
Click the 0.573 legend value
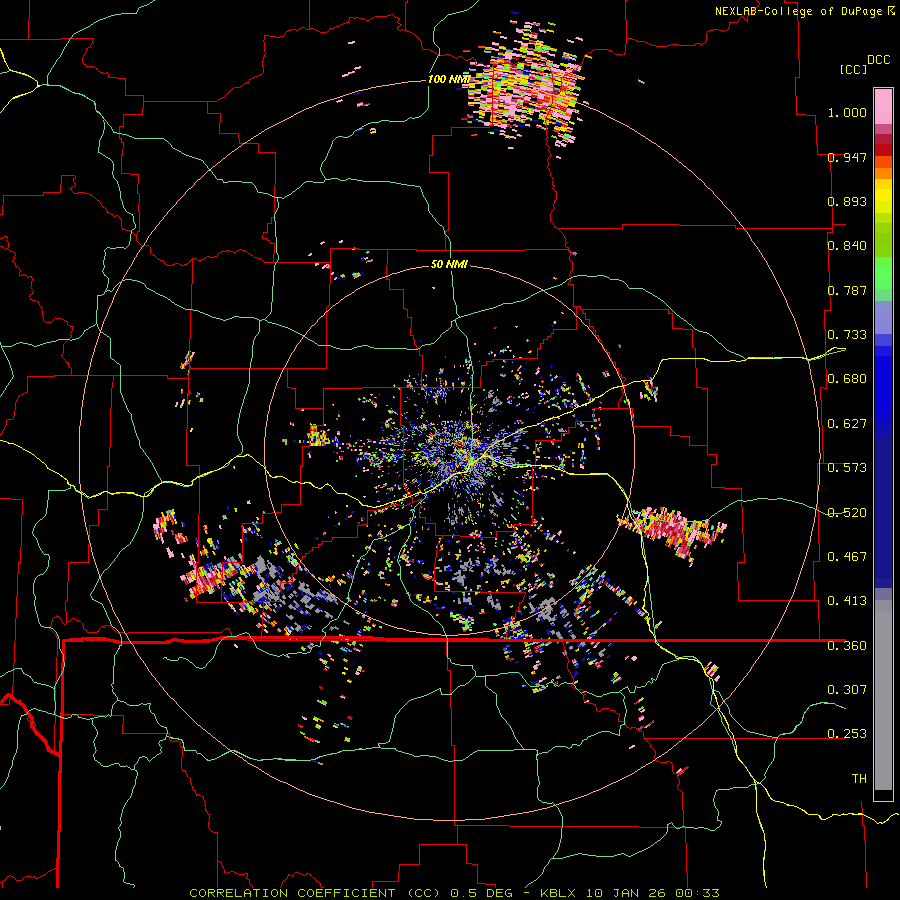point(847,468)
